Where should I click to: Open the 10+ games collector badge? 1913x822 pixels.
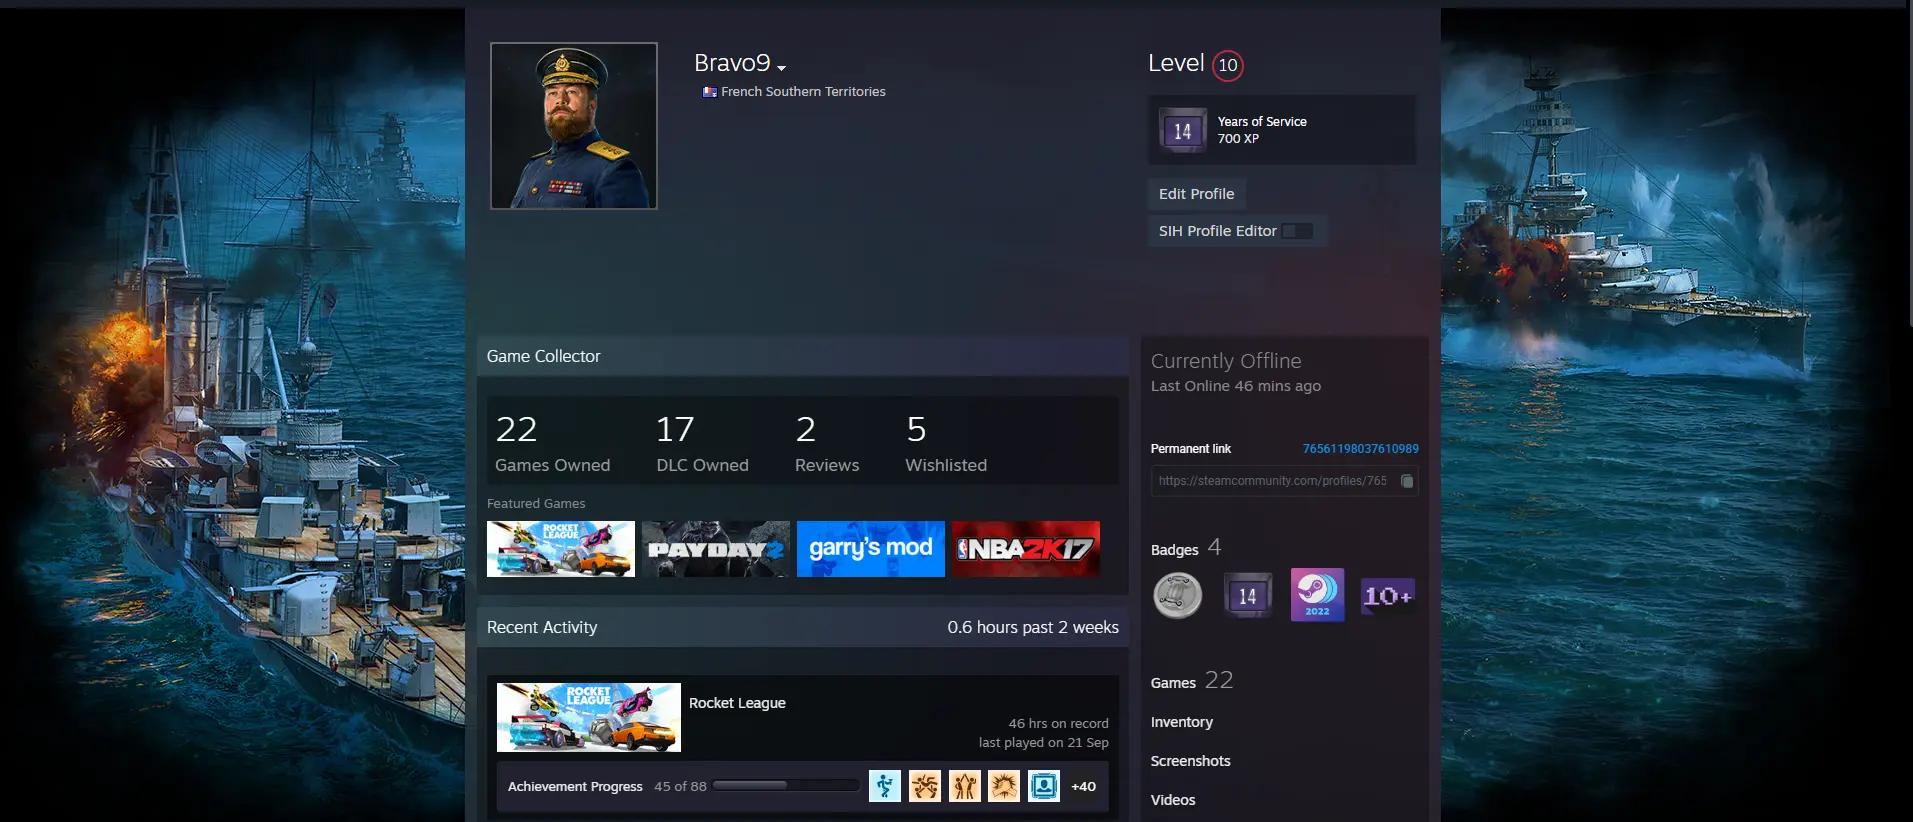(x=1388, y=596)
